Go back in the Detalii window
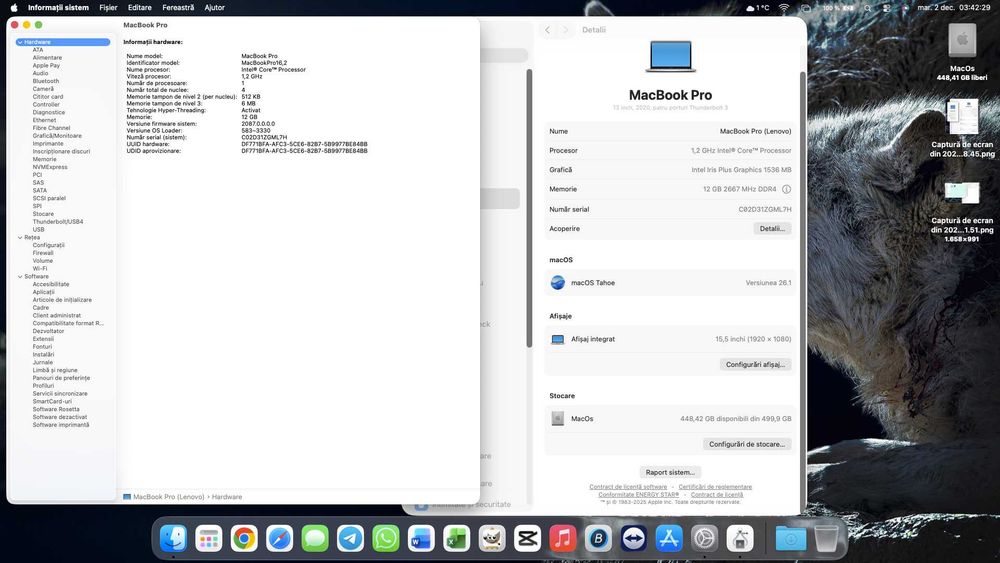Viewport: 1000px width, 563px height. (547, 30)
